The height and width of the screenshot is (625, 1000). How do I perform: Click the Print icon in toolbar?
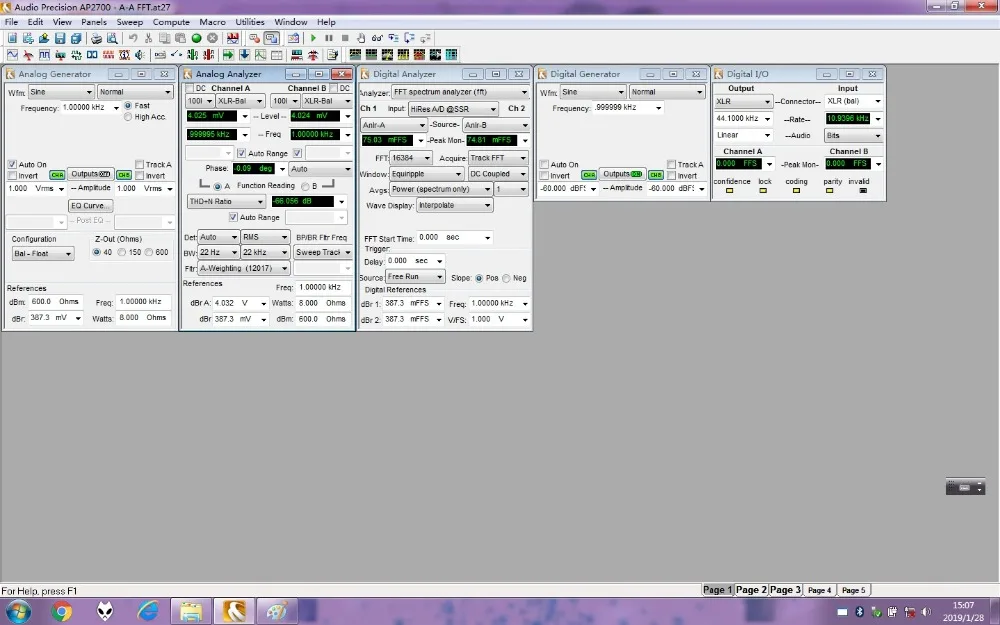[x=95, y=38]
